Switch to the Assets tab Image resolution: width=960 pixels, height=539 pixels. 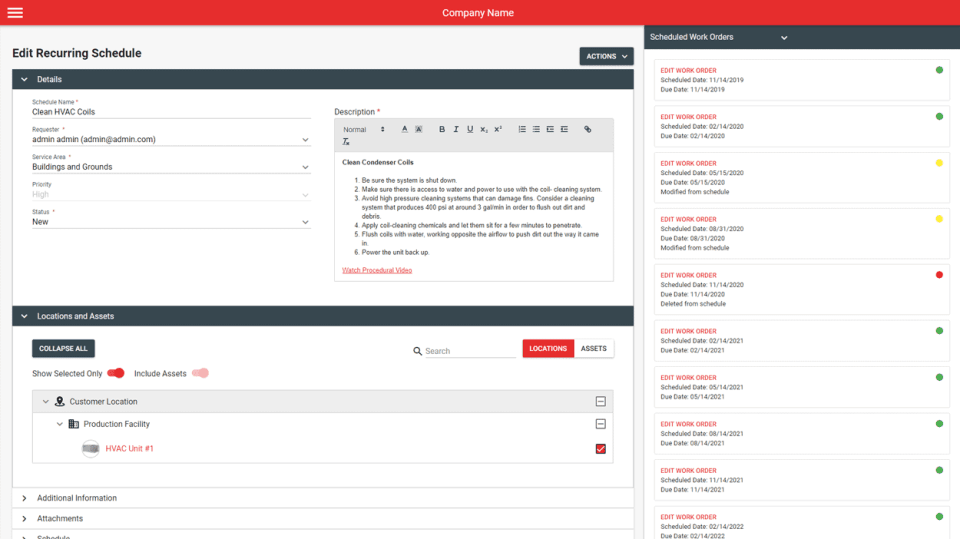(593, 349)
